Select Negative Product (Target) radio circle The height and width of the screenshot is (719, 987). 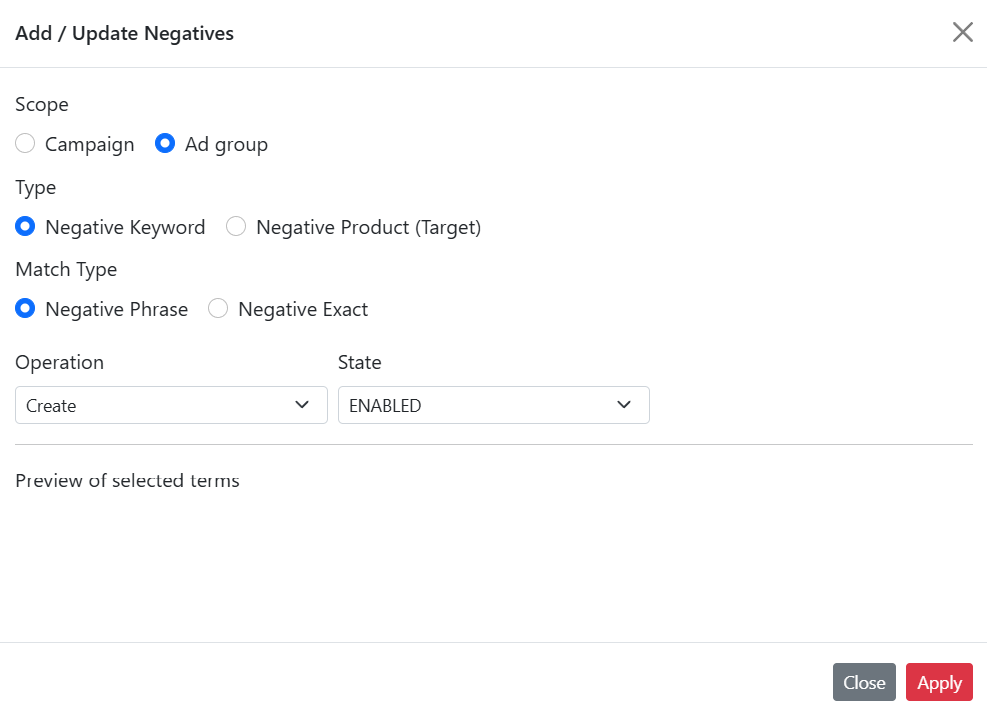click(x=236, y=227)
